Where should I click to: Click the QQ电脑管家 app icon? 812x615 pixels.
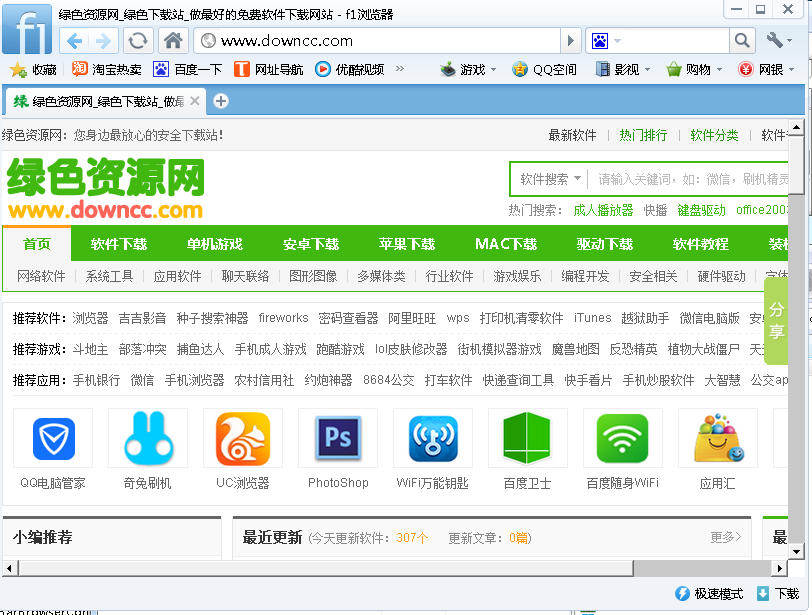coord(53,438)
